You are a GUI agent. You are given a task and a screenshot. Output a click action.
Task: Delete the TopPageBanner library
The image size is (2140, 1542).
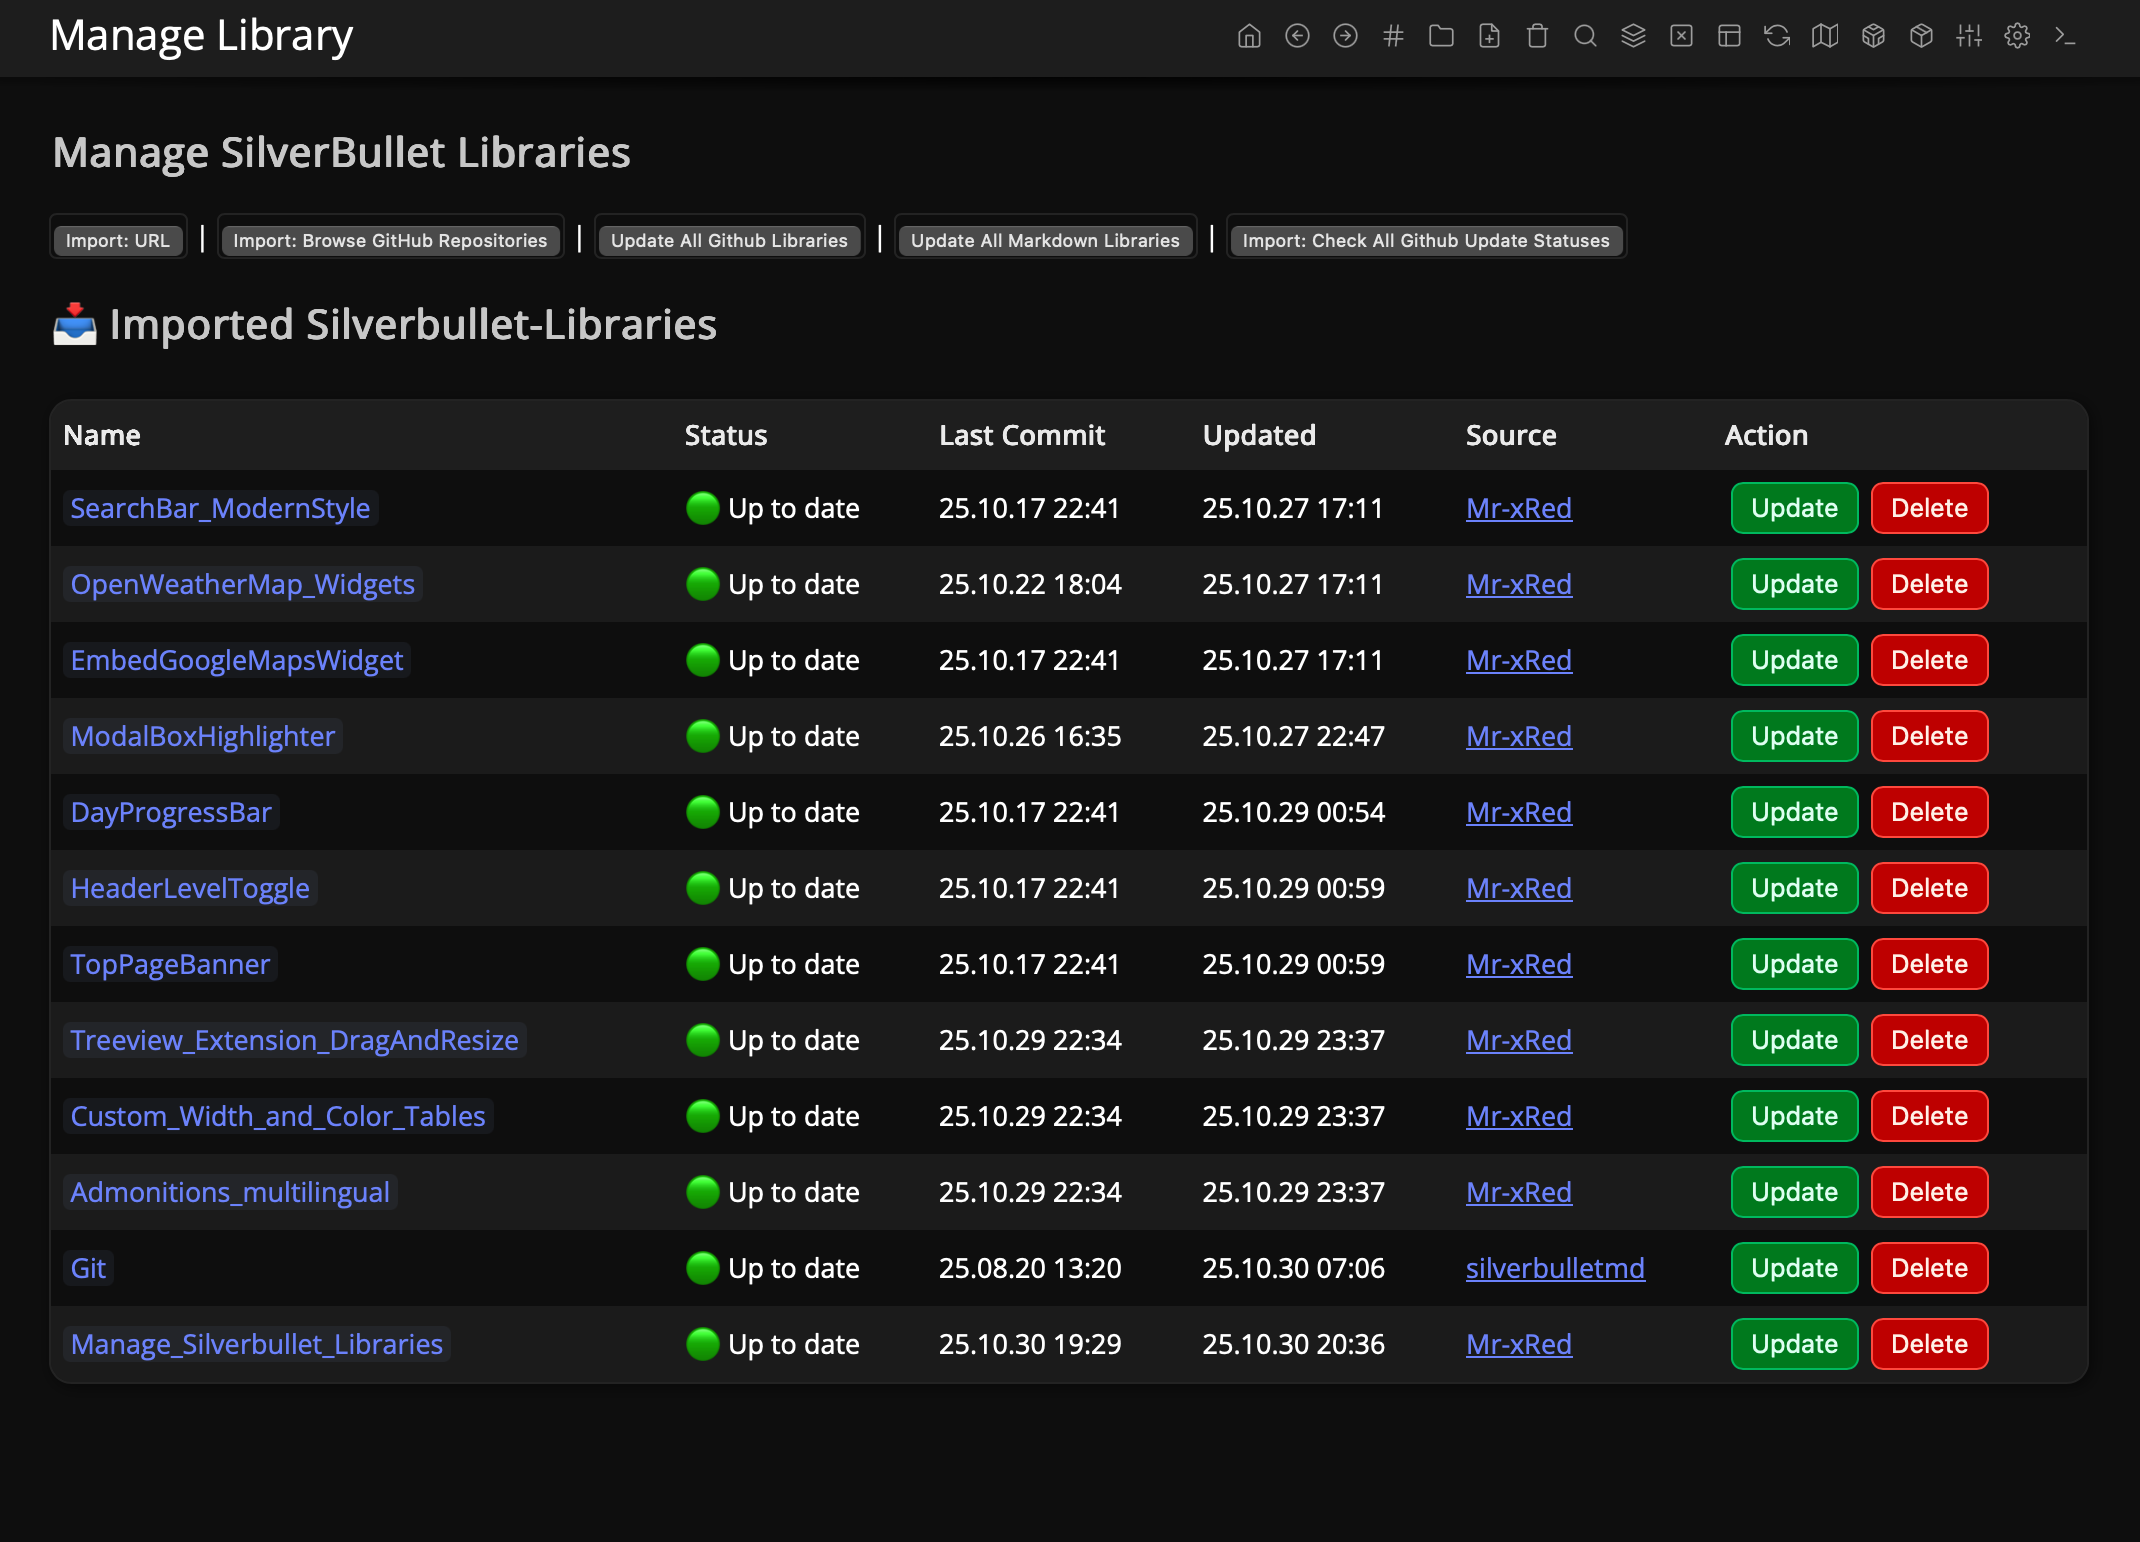(x=1928, y=965)
